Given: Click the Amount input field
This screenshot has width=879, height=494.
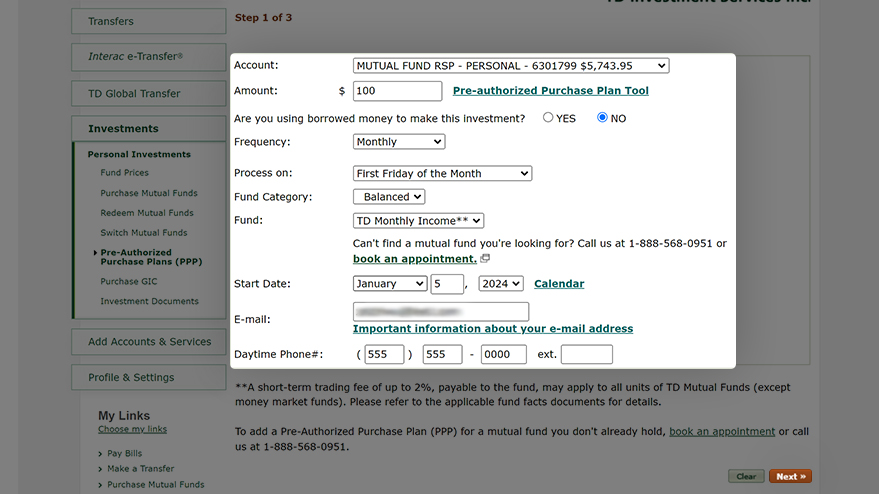Looking at the screenshot, I should [397, 91].
